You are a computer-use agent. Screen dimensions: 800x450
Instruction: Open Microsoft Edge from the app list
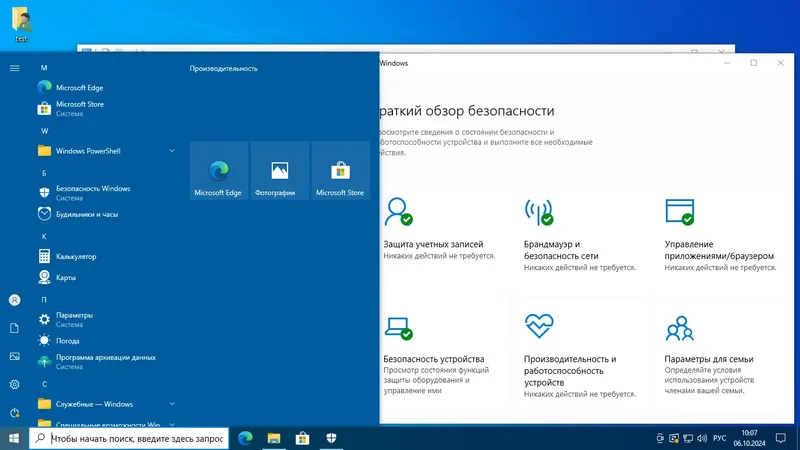point(106,88)
